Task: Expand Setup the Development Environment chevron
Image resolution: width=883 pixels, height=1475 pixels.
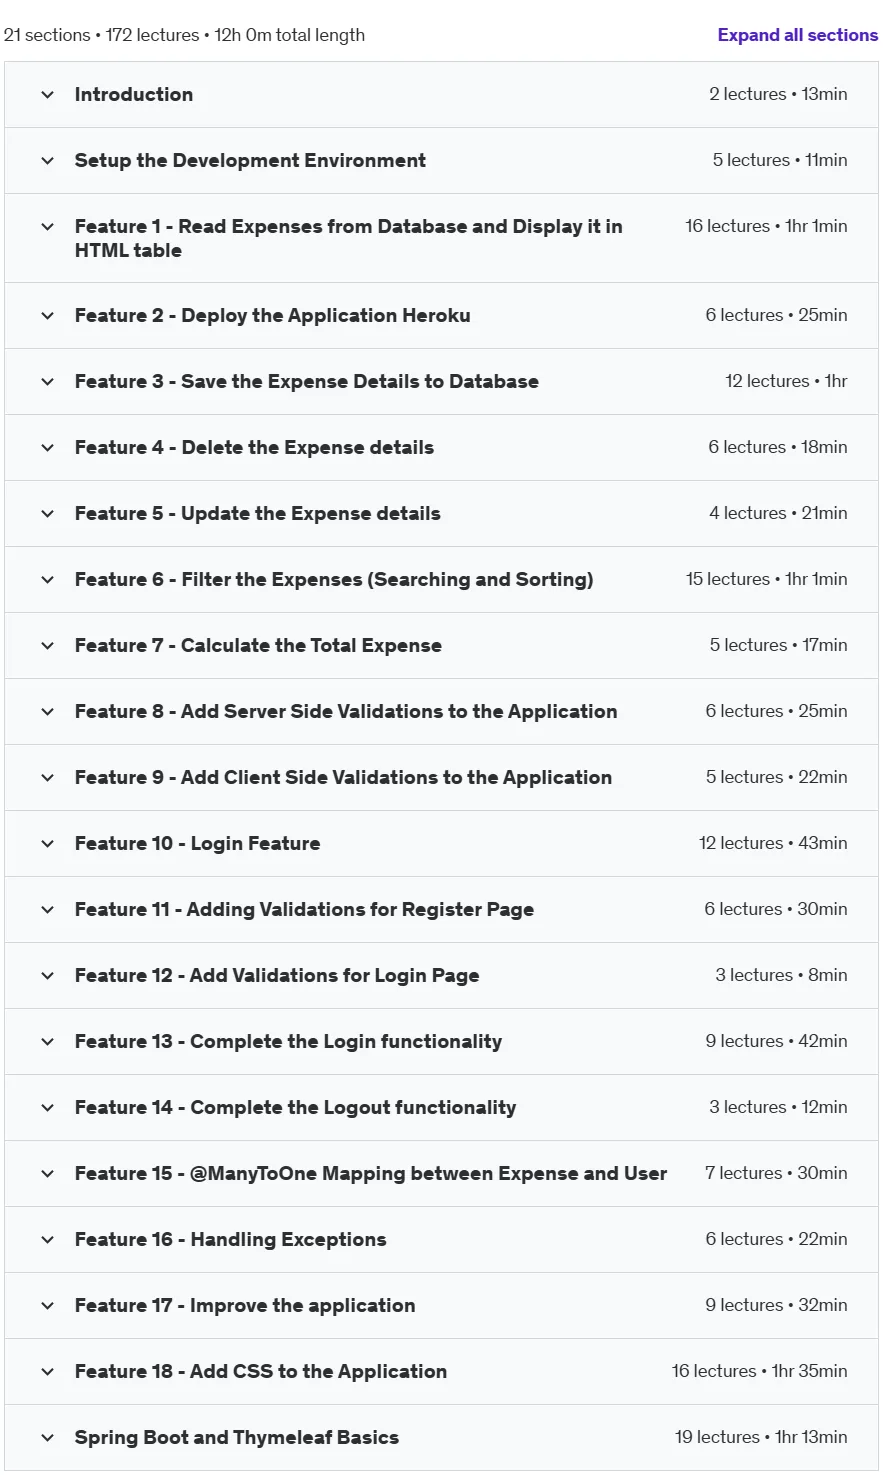Action: click(x=47, y=161)
